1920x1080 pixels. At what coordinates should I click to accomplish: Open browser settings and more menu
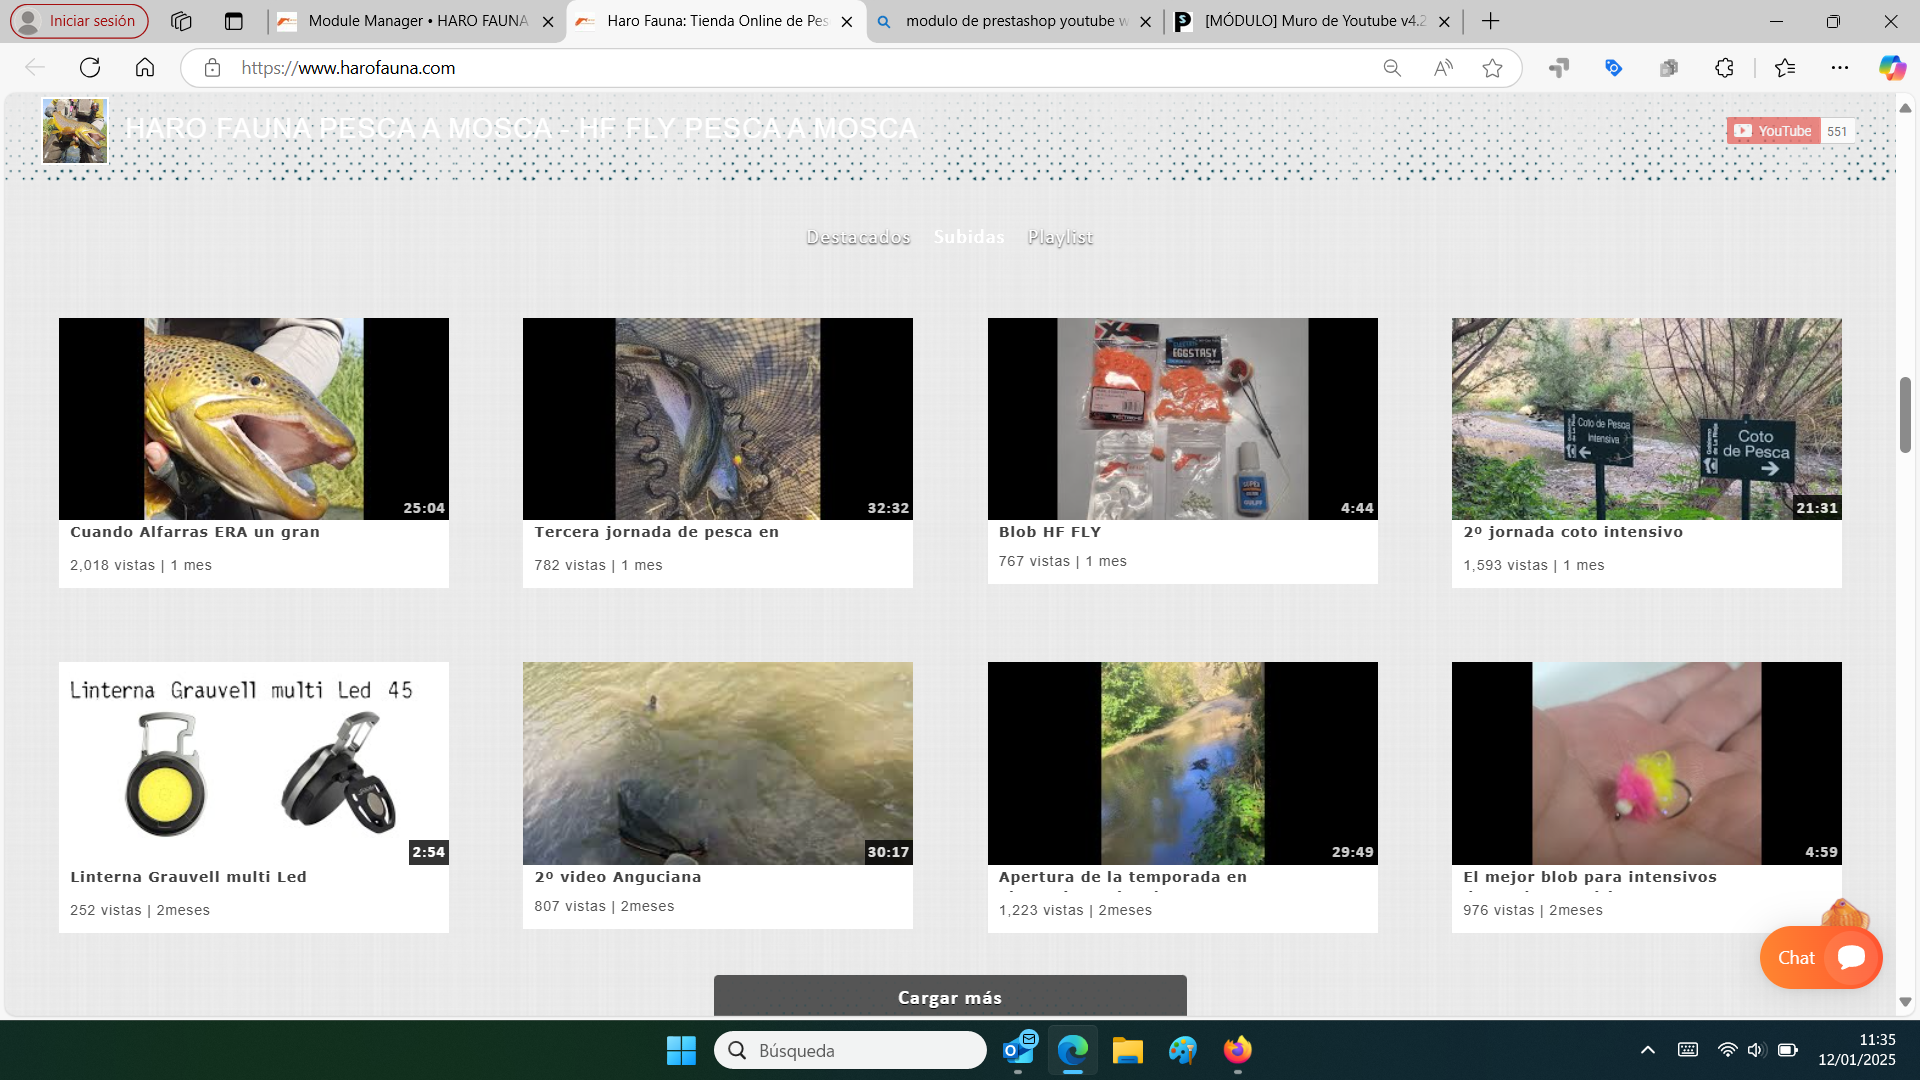(x=1840, y=68)
